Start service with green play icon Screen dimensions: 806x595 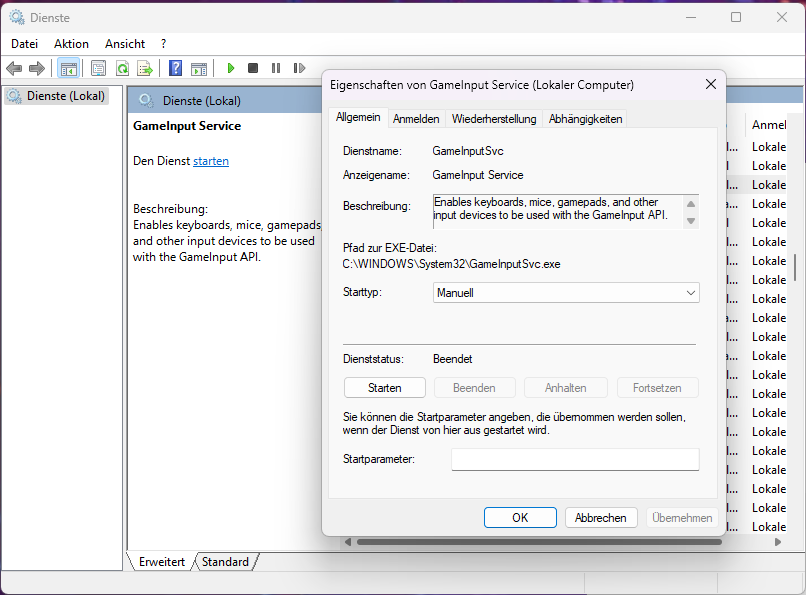[x=231, y=68]
